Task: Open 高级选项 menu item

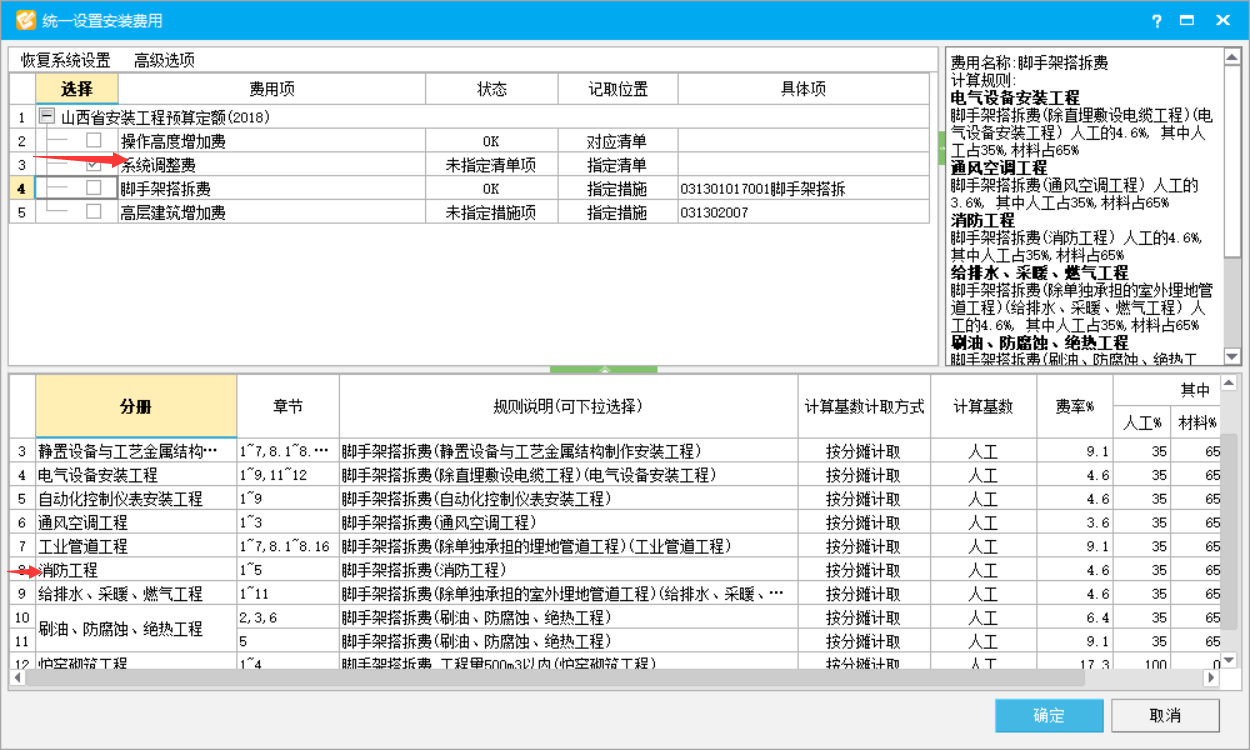Action: pyautogui.click(x=164, y=60)
